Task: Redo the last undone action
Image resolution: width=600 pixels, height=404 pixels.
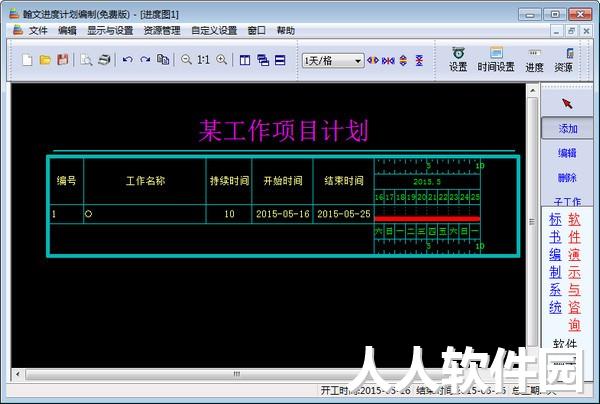Action: click(x=145, y=60)
